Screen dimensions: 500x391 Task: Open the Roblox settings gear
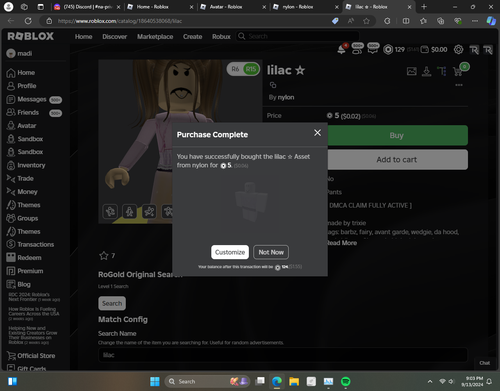458,50
